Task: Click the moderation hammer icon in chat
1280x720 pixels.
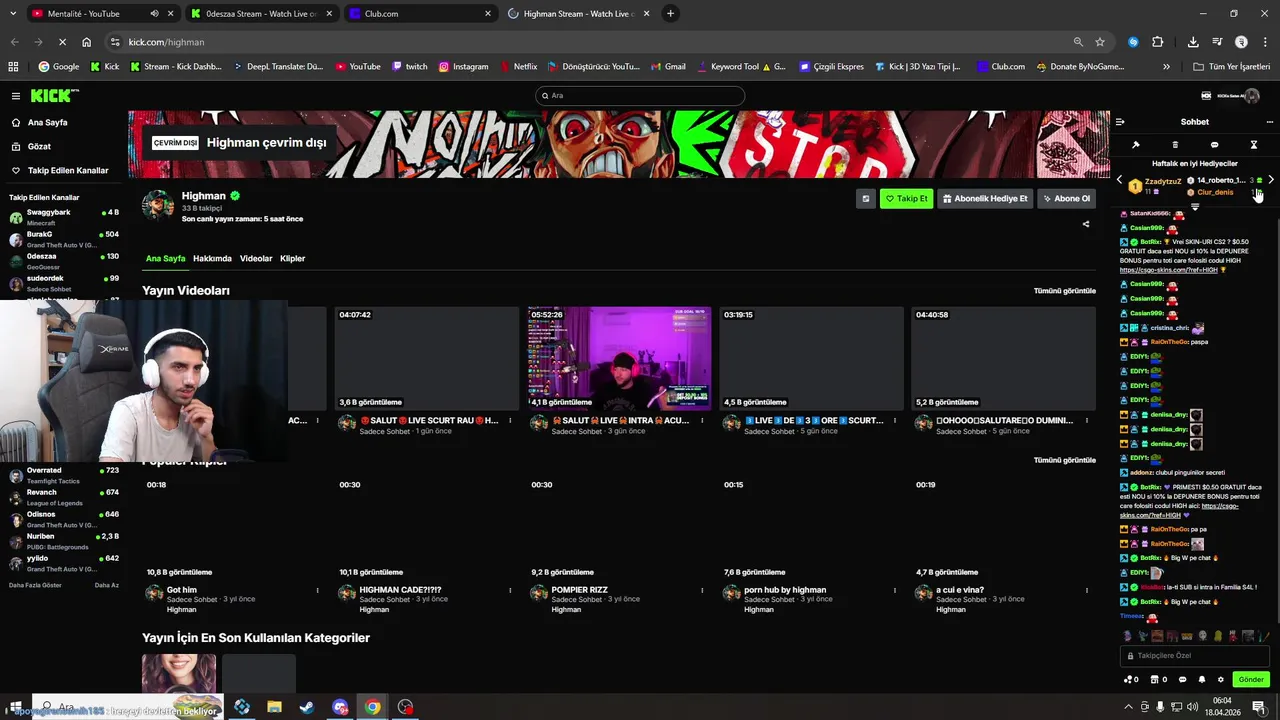Action: pyautogui.click(x=1136, y=145)
